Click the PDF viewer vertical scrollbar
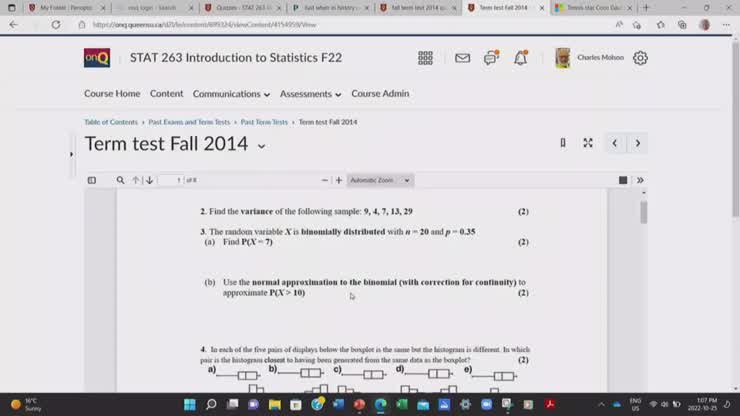The height and width of the screenshot is (416, 740). pyautogui.click(x=643, y=212)
